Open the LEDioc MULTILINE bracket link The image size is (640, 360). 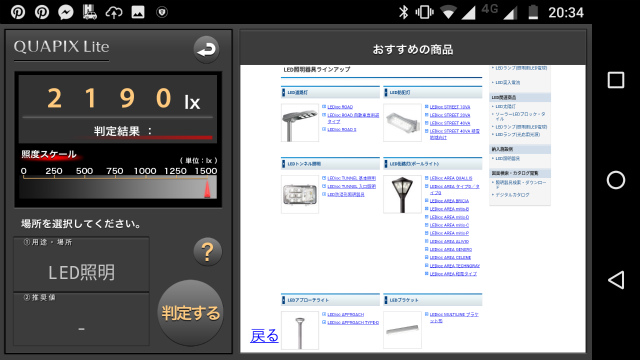pyautogui.click(x=454, y=318)
